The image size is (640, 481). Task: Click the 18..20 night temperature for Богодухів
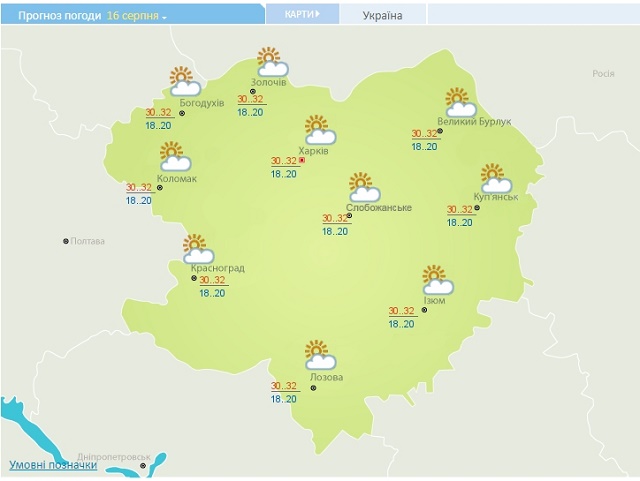(158, 125)
